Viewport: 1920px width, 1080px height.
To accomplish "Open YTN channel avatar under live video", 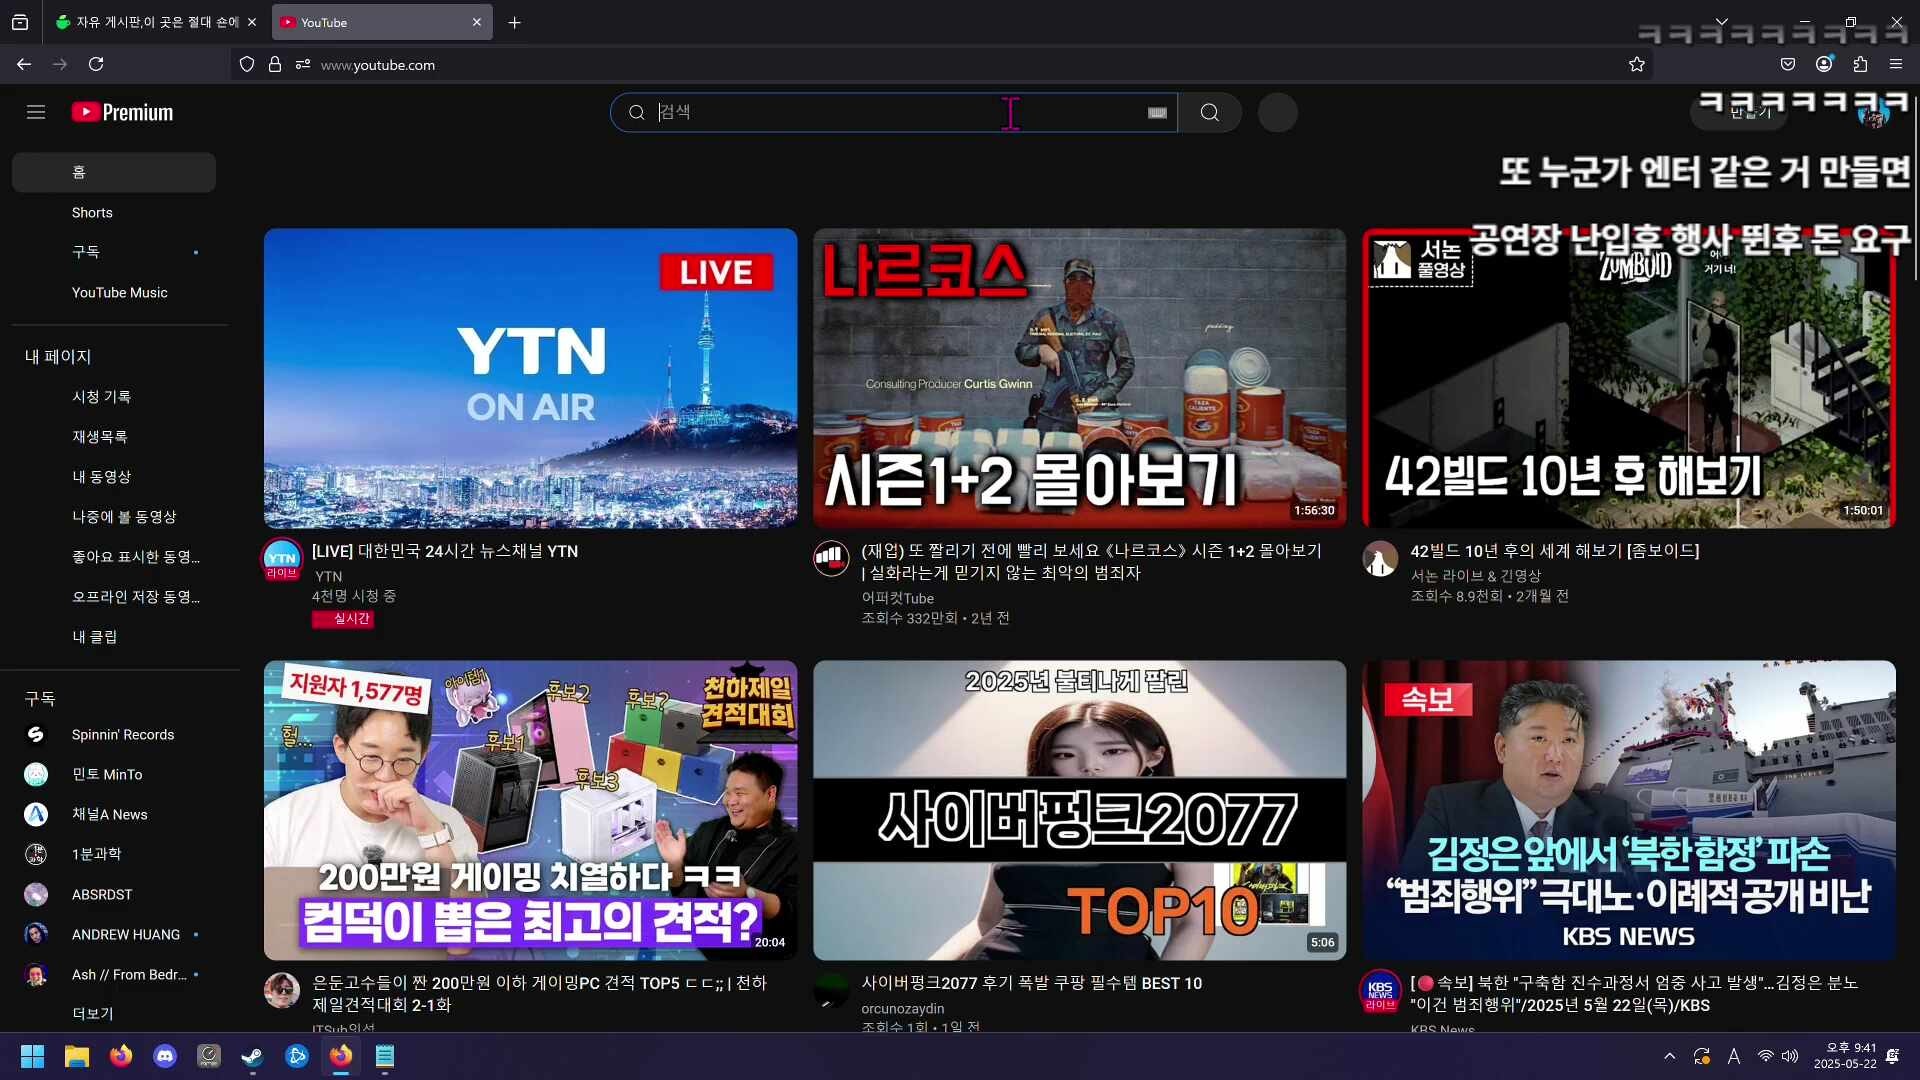I will (x=281, y=559).
